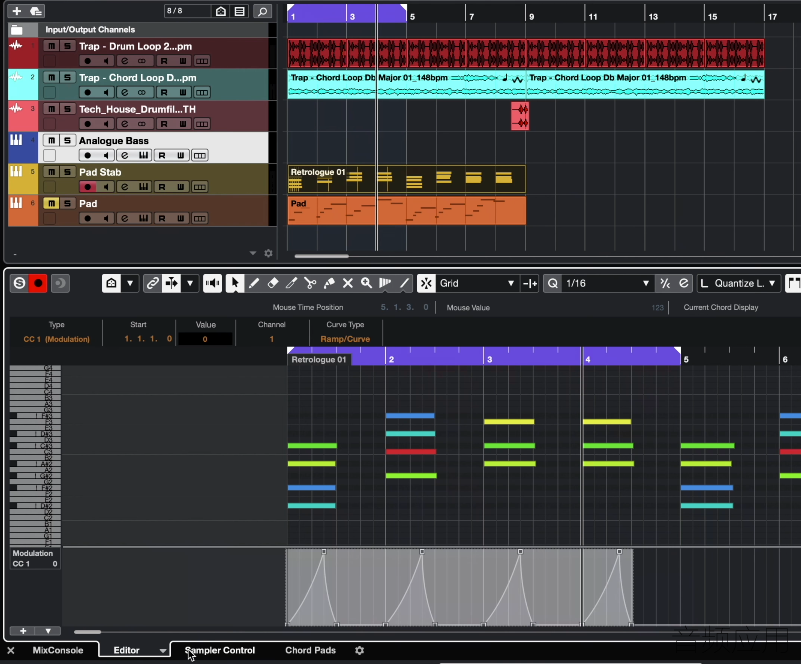Click the find tracks magnifier icon
The image size is (801, 664).
262,11
